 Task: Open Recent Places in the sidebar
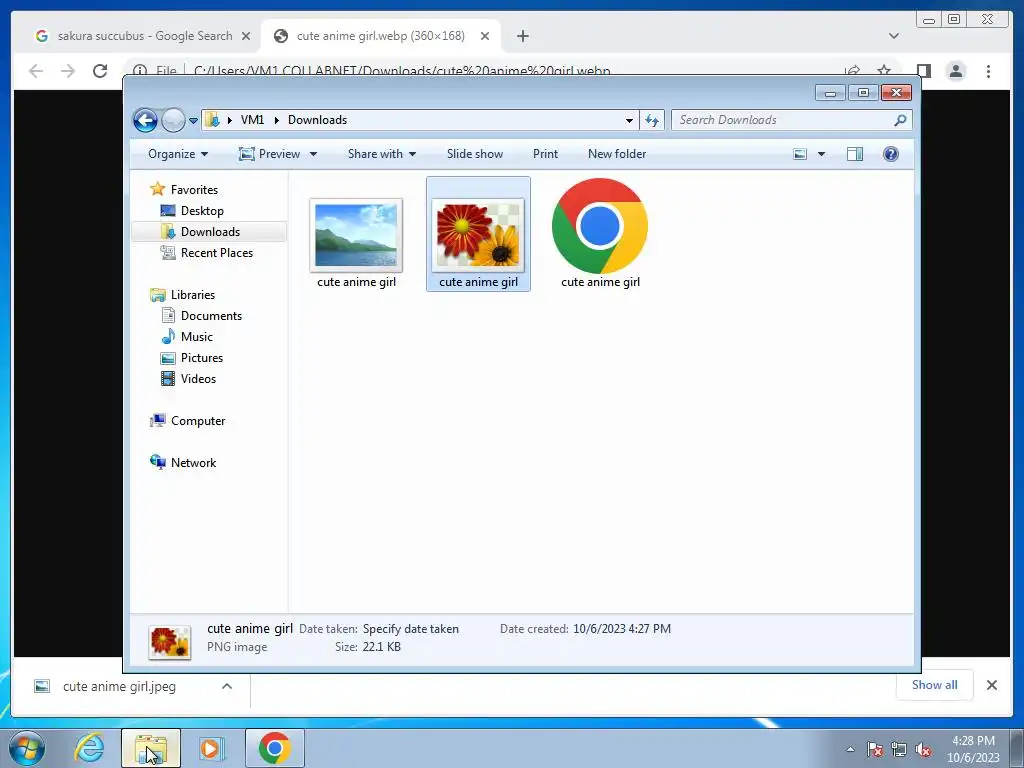(x=206, y=253)
